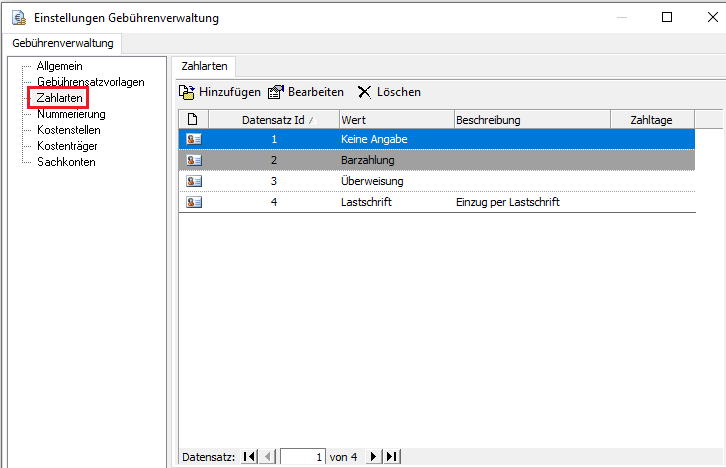Viewport: 726px width, 468px height.
Task: Open Allgemein in the settings tree
Action: coord(59,66)
